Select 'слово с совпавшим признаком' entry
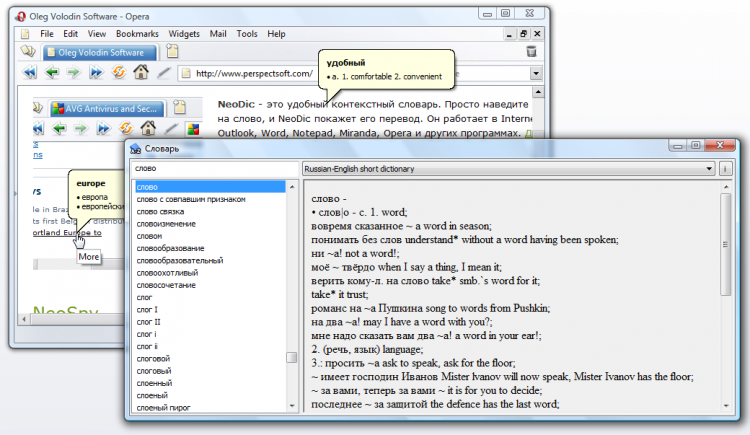 pos(191,199)
